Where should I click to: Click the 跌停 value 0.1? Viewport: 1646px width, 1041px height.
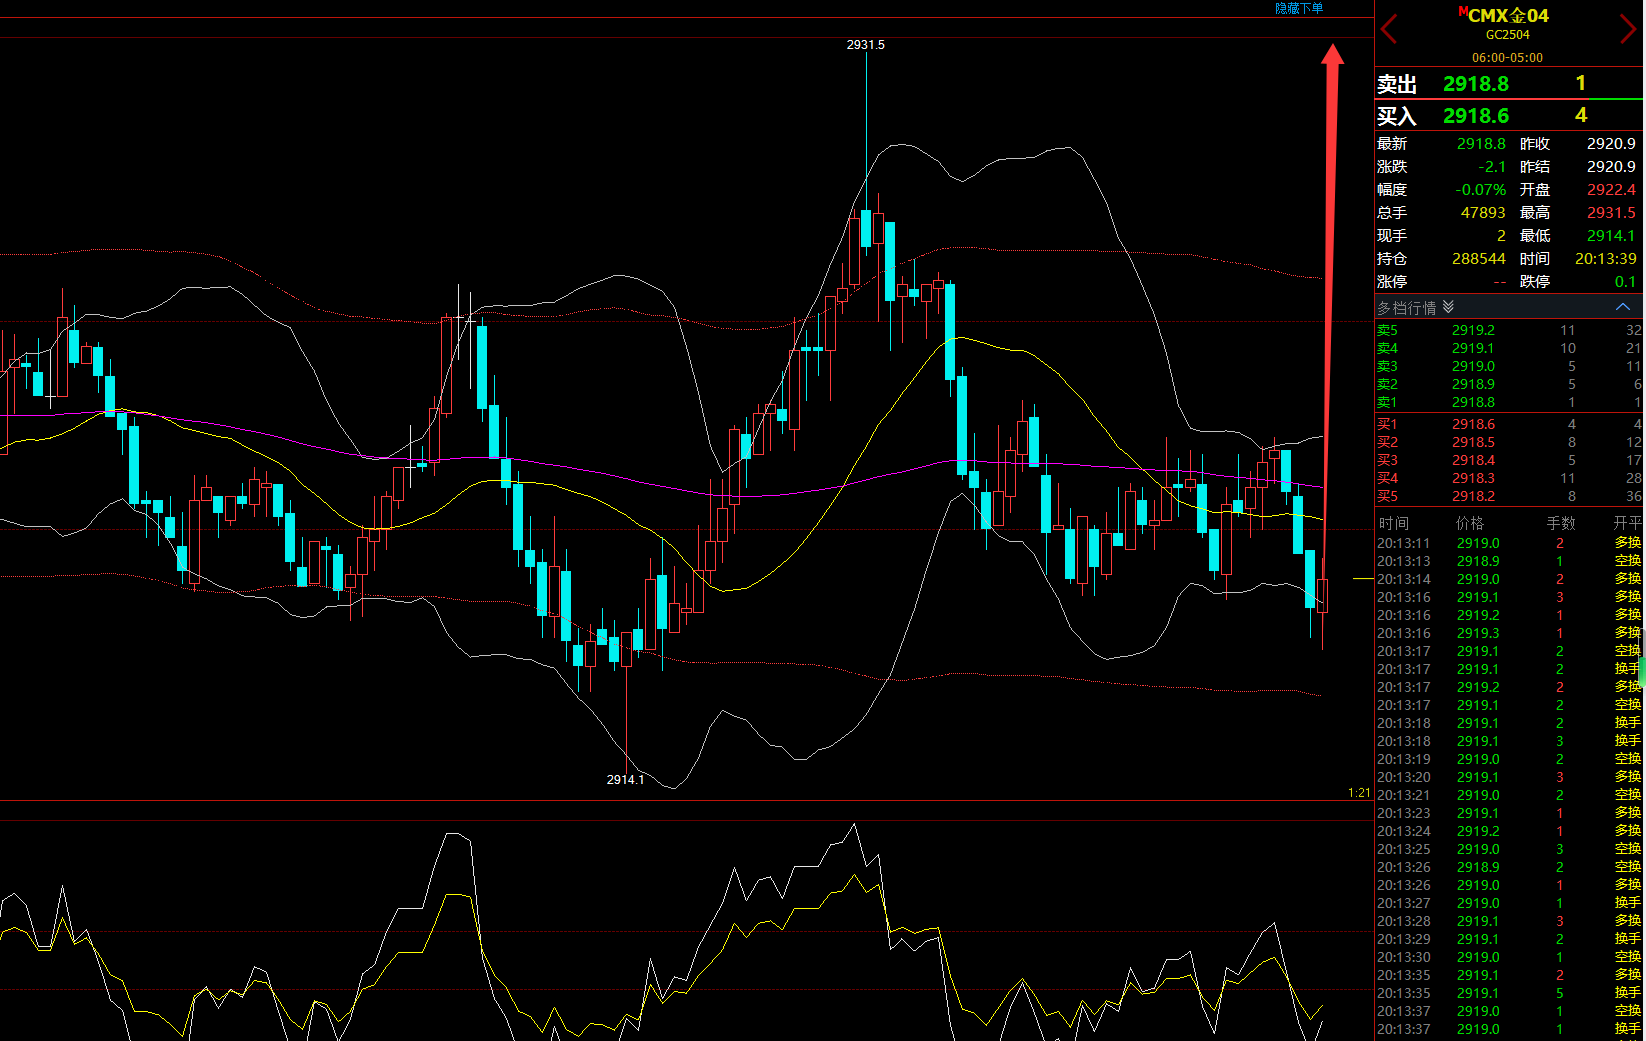(1625, 282)
